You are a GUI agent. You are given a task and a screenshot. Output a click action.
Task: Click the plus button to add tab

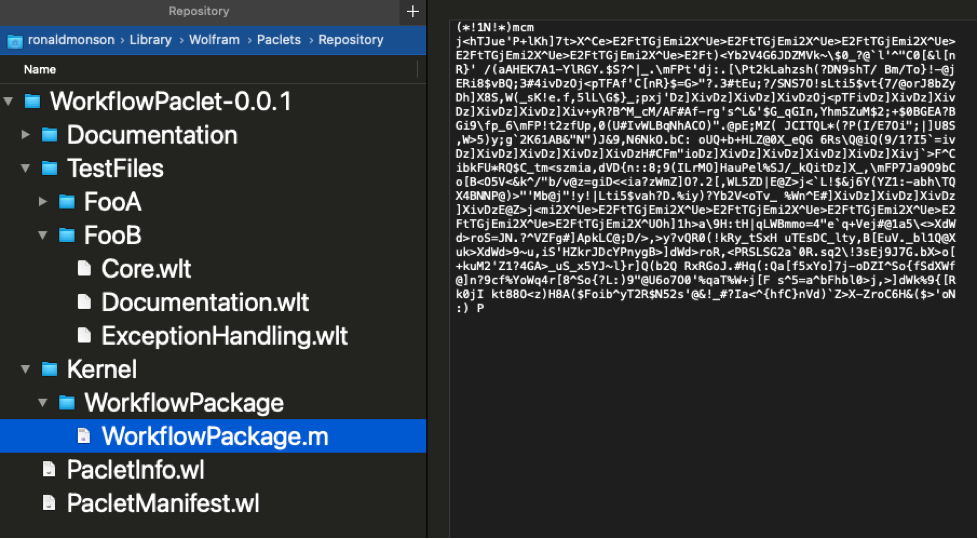[412, 12]
